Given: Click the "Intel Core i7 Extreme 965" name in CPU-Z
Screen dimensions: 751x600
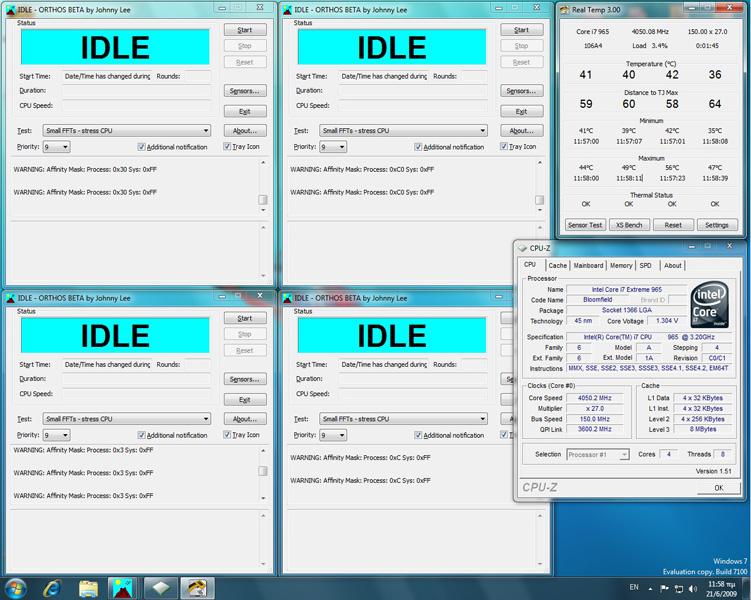Looking at the screenshot, I should pos(626,290).
